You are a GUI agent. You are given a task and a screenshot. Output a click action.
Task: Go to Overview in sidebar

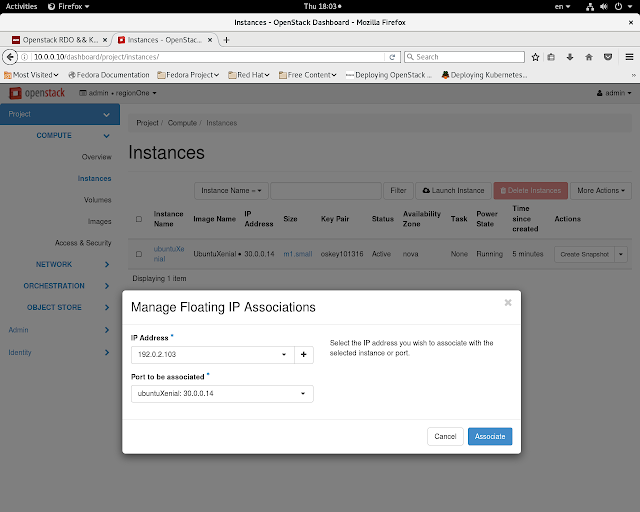tap(96, 157)
